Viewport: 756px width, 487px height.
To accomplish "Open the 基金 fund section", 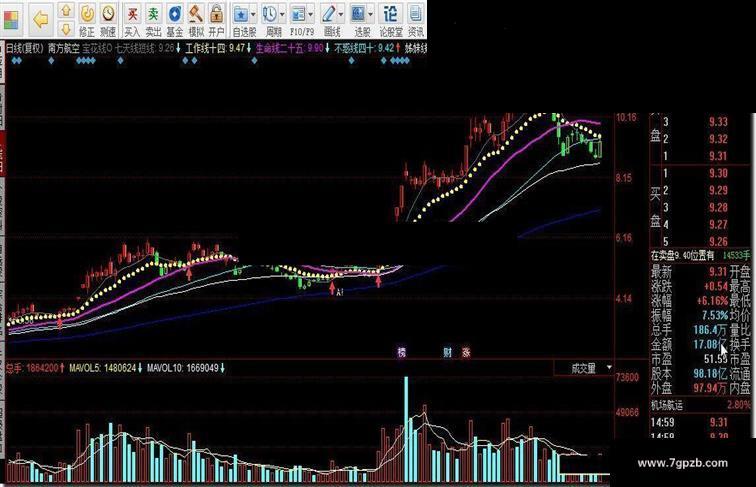I will [x=175, y=20].
